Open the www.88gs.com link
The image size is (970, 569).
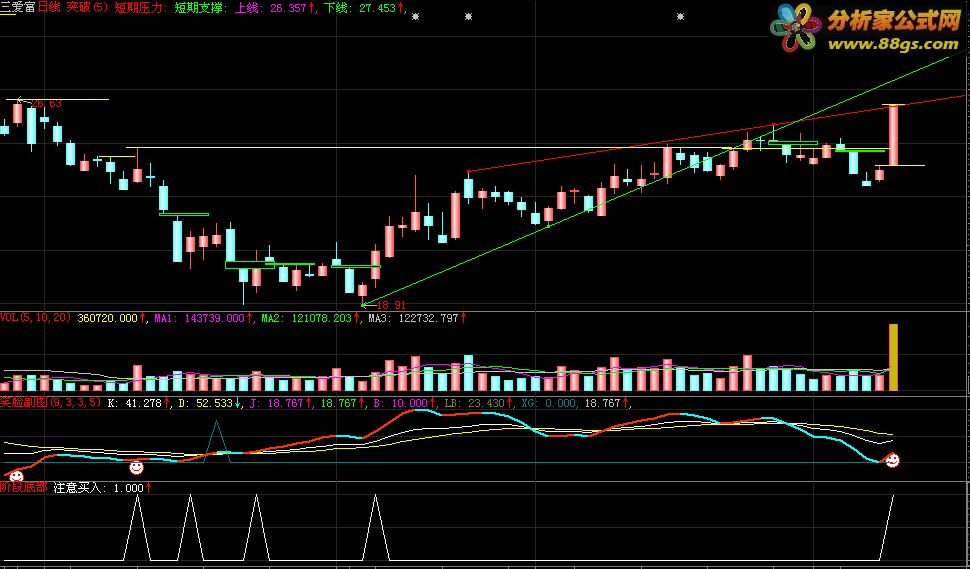[x=893, y=44]
